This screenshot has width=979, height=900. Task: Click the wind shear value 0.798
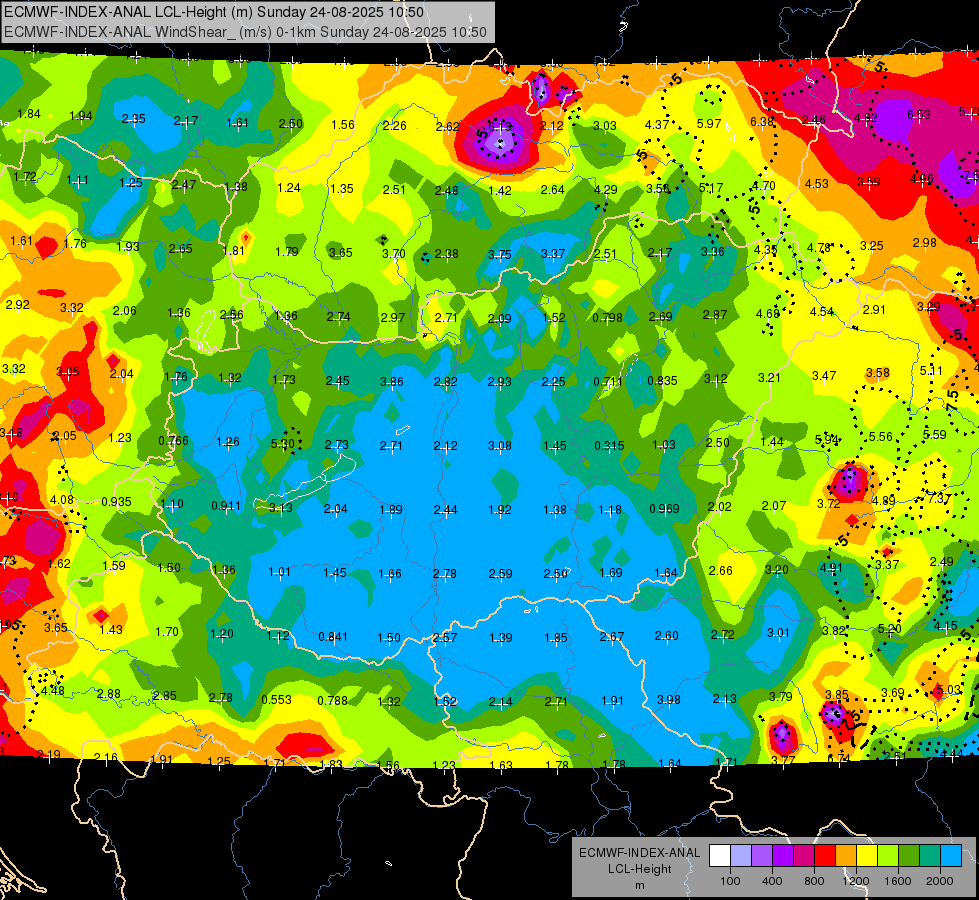[x=607, y=317]
